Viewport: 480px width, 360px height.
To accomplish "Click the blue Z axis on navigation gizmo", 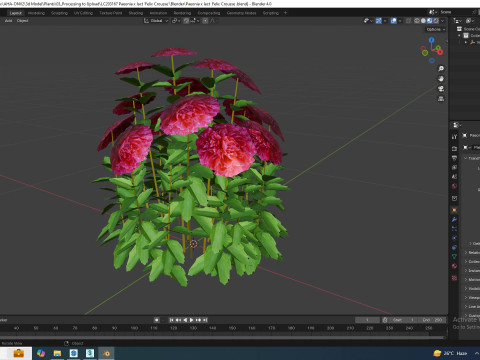I will point(432,40).
